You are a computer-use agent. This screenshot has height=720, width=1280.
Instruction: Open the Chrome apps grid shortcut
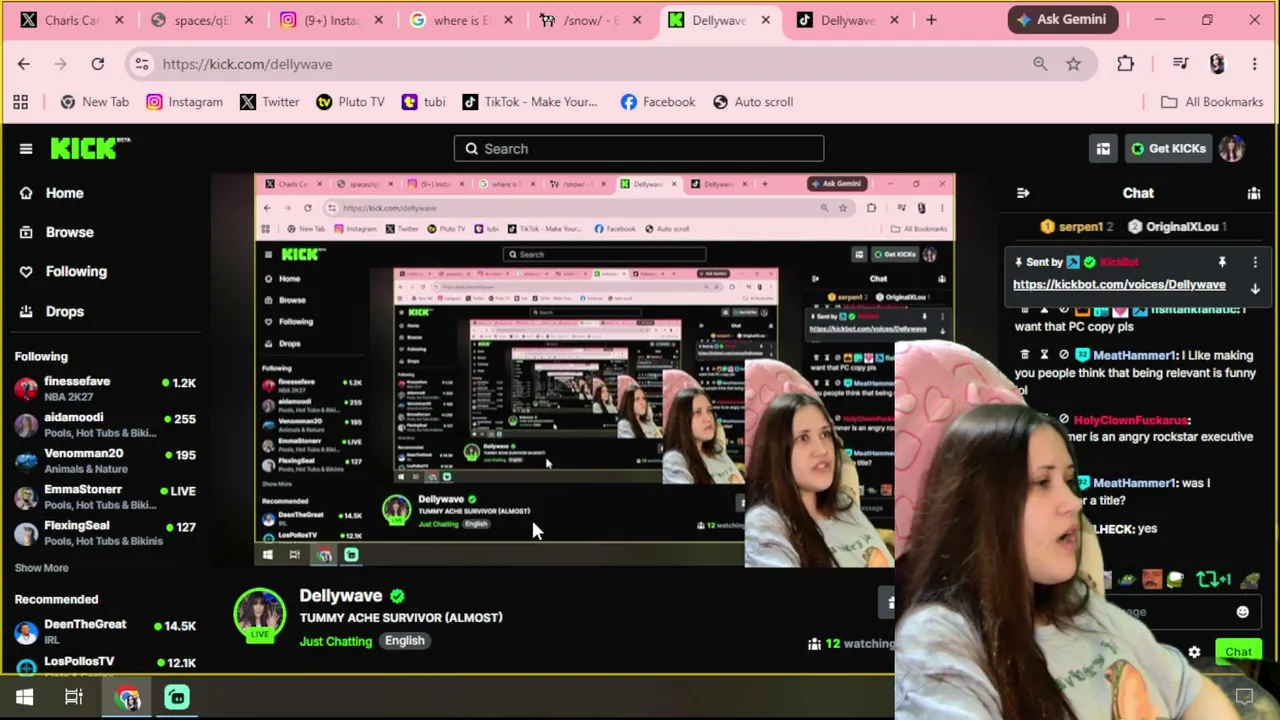pos(20,102)
